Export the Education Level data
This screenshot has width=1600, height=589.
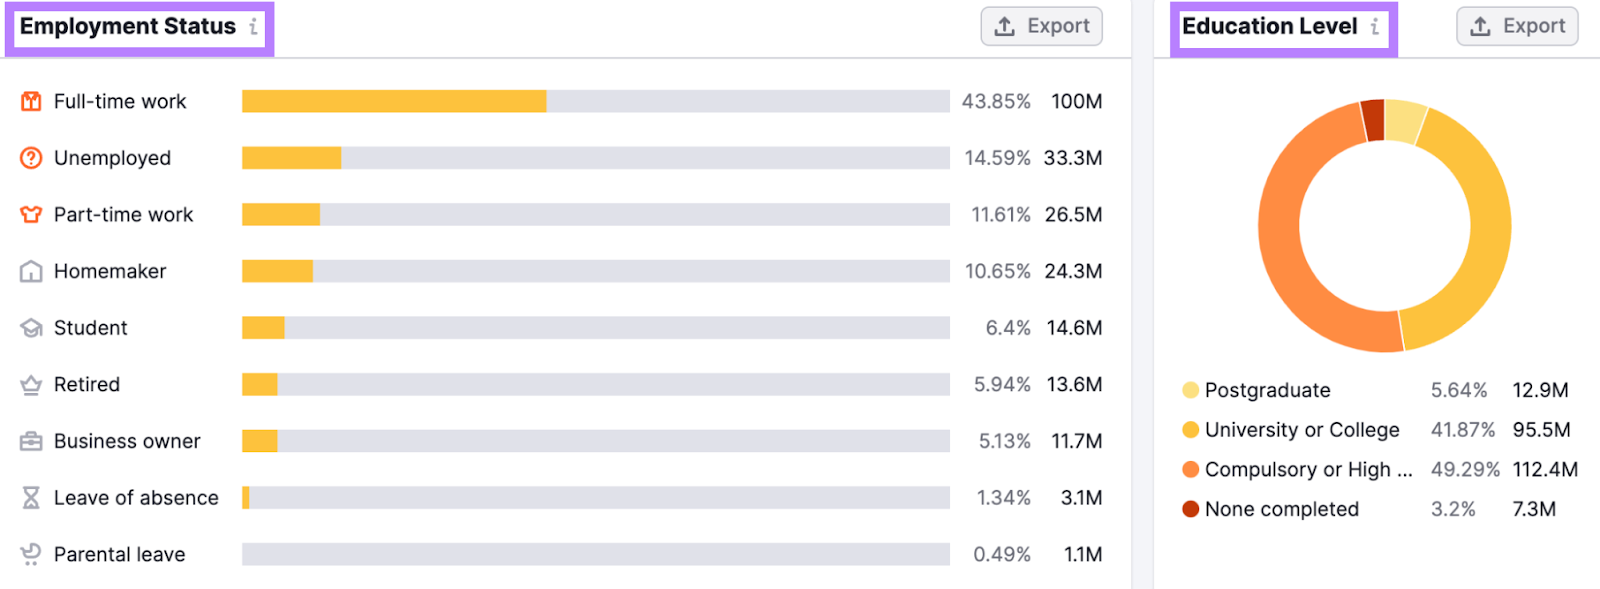[1517, 26]
